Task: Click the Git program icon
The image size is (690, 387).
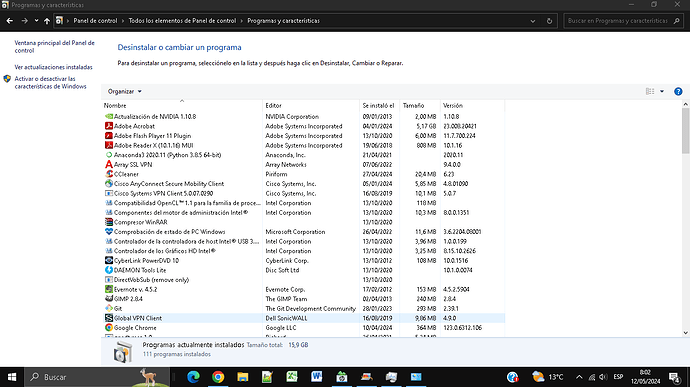Action: [x=109, y=309]
